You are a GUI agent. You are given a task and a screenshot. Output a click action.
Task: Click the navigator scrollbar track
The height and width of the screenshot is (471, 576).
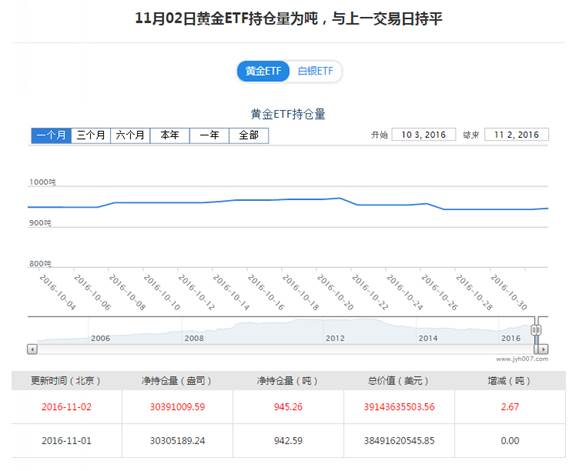[x=285, y=349]
